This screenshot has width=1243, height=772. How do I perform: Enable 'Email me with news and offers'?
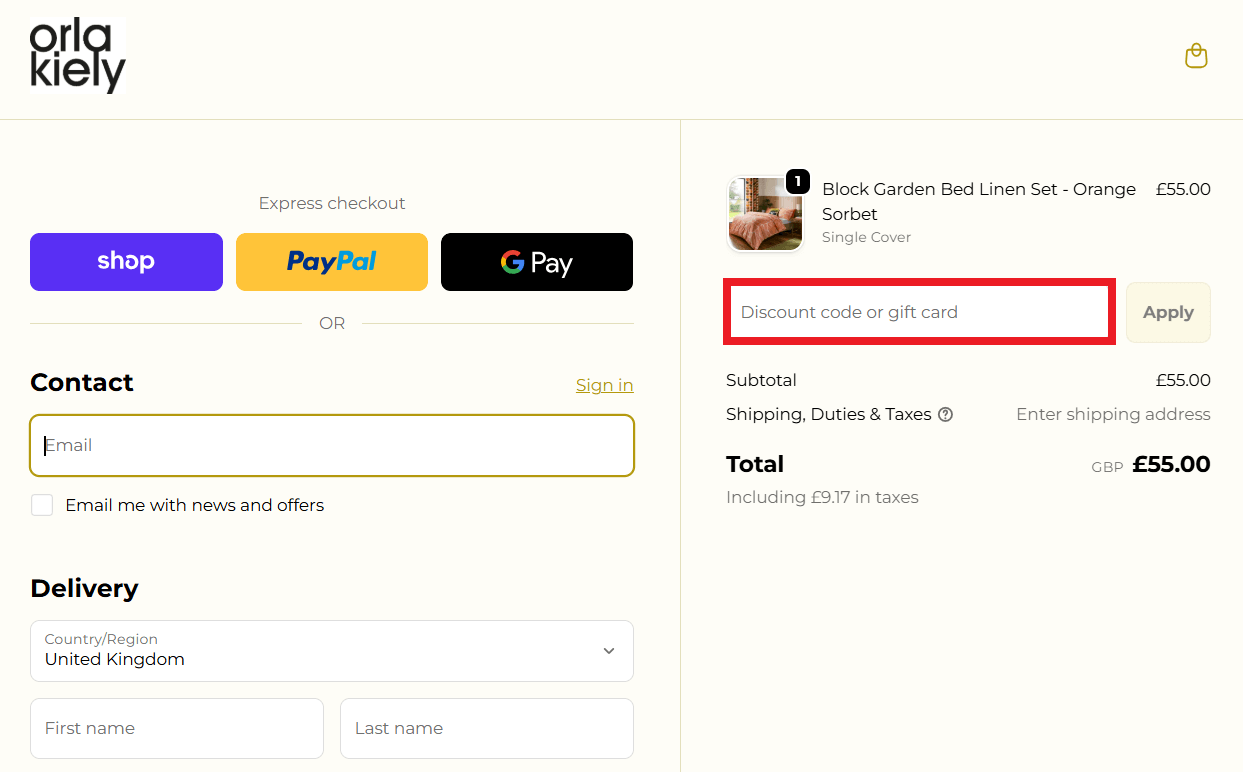tap(42, 505)
